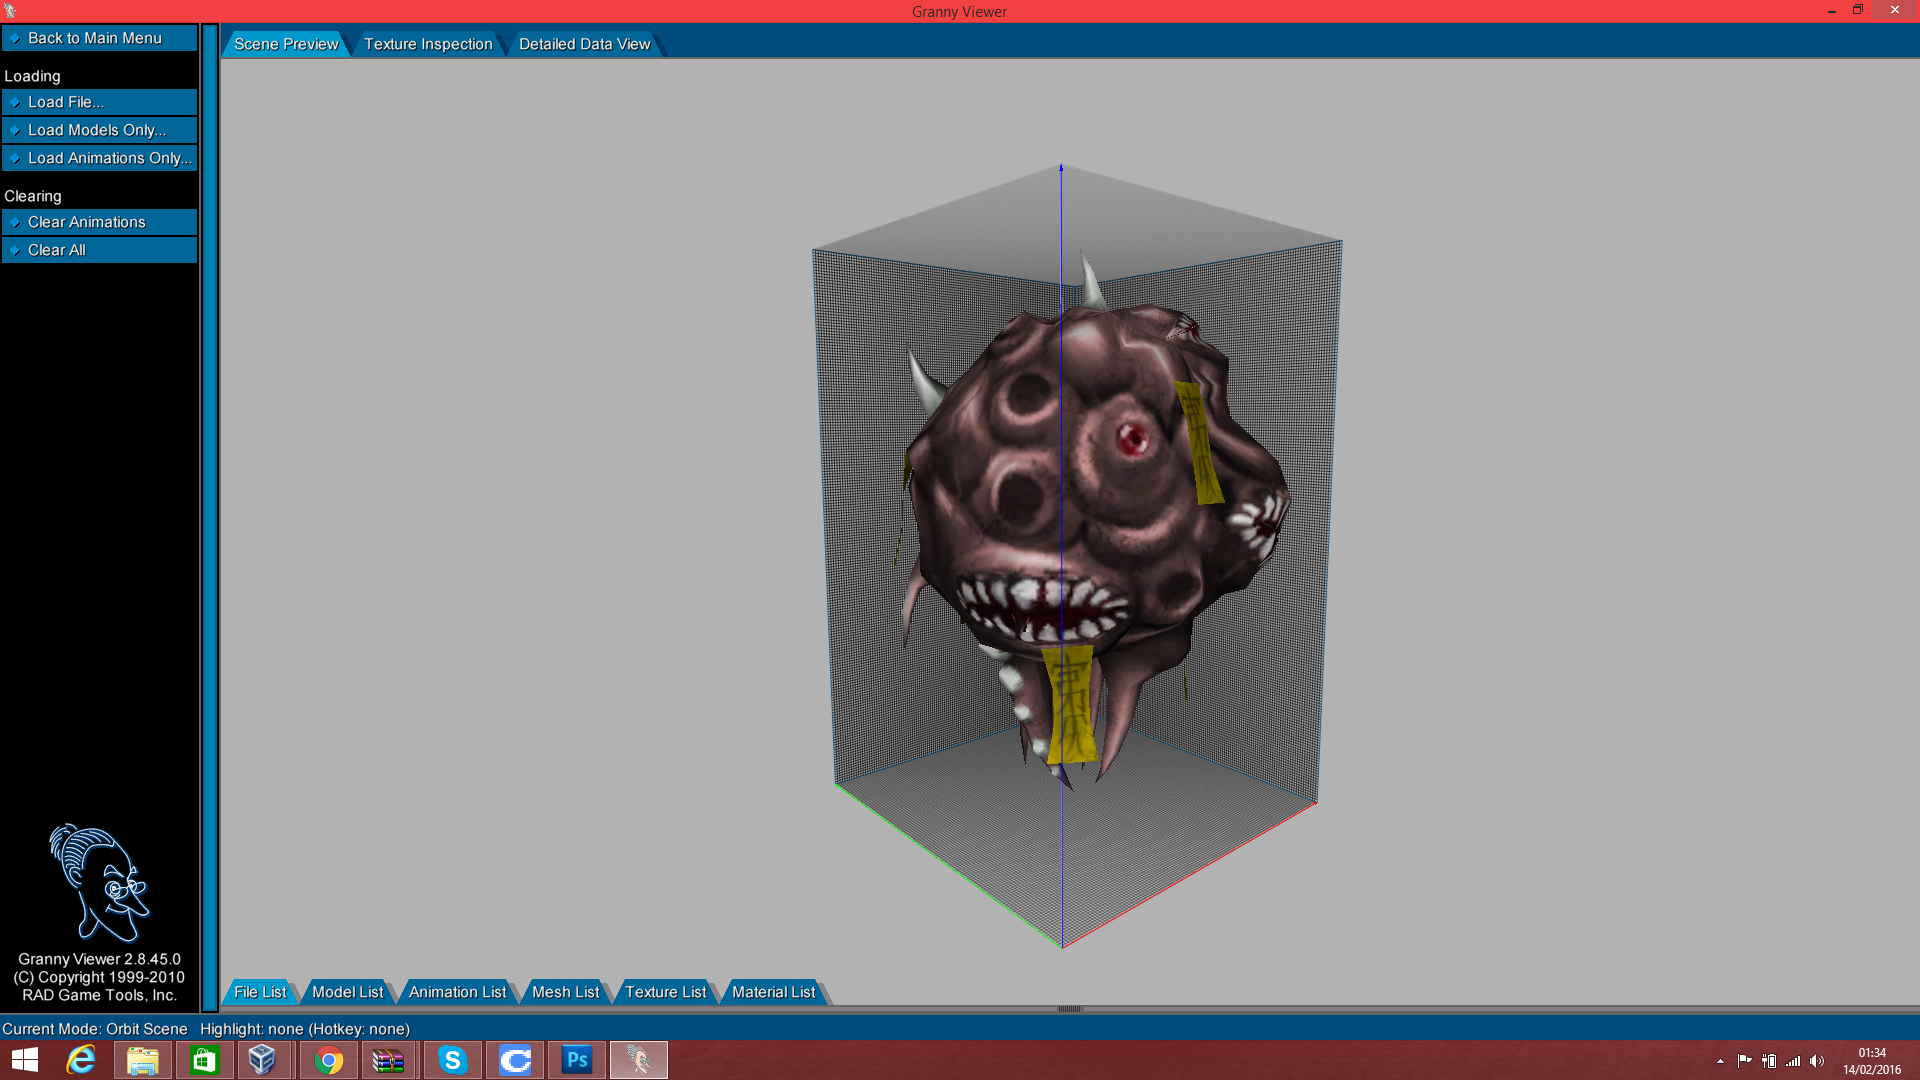Click the bottom panel splitter handle
Screen dimensions: 1920x1080
point(1069,1009)
